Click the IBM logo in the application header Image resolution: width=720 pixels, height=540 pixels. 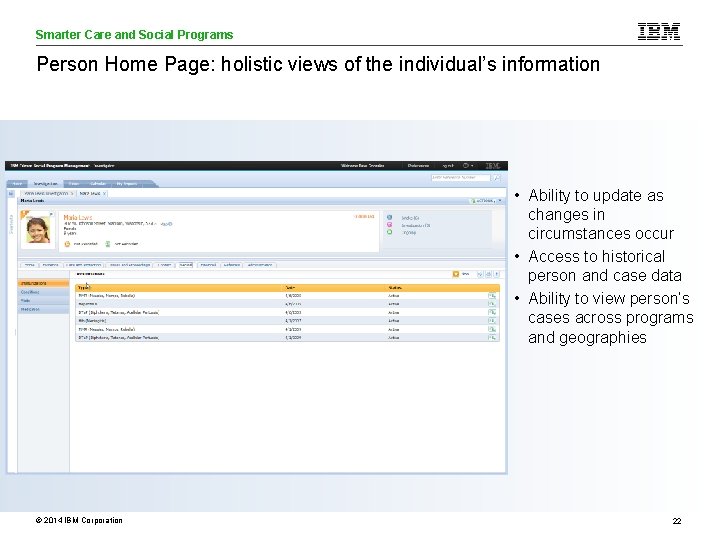pyautogui.click(x=493, y=165)
